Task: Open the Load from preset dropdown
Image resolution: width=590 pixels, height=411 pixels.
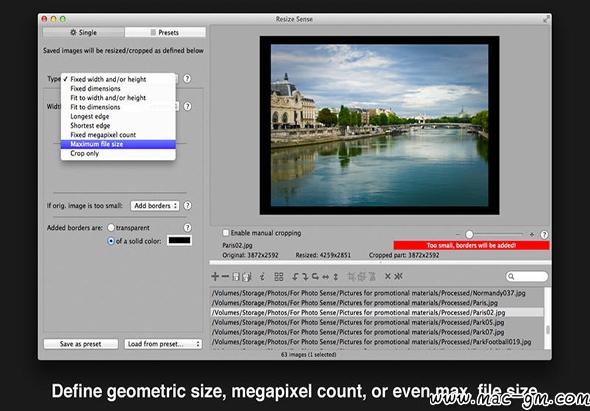Action: coord(163,344)
